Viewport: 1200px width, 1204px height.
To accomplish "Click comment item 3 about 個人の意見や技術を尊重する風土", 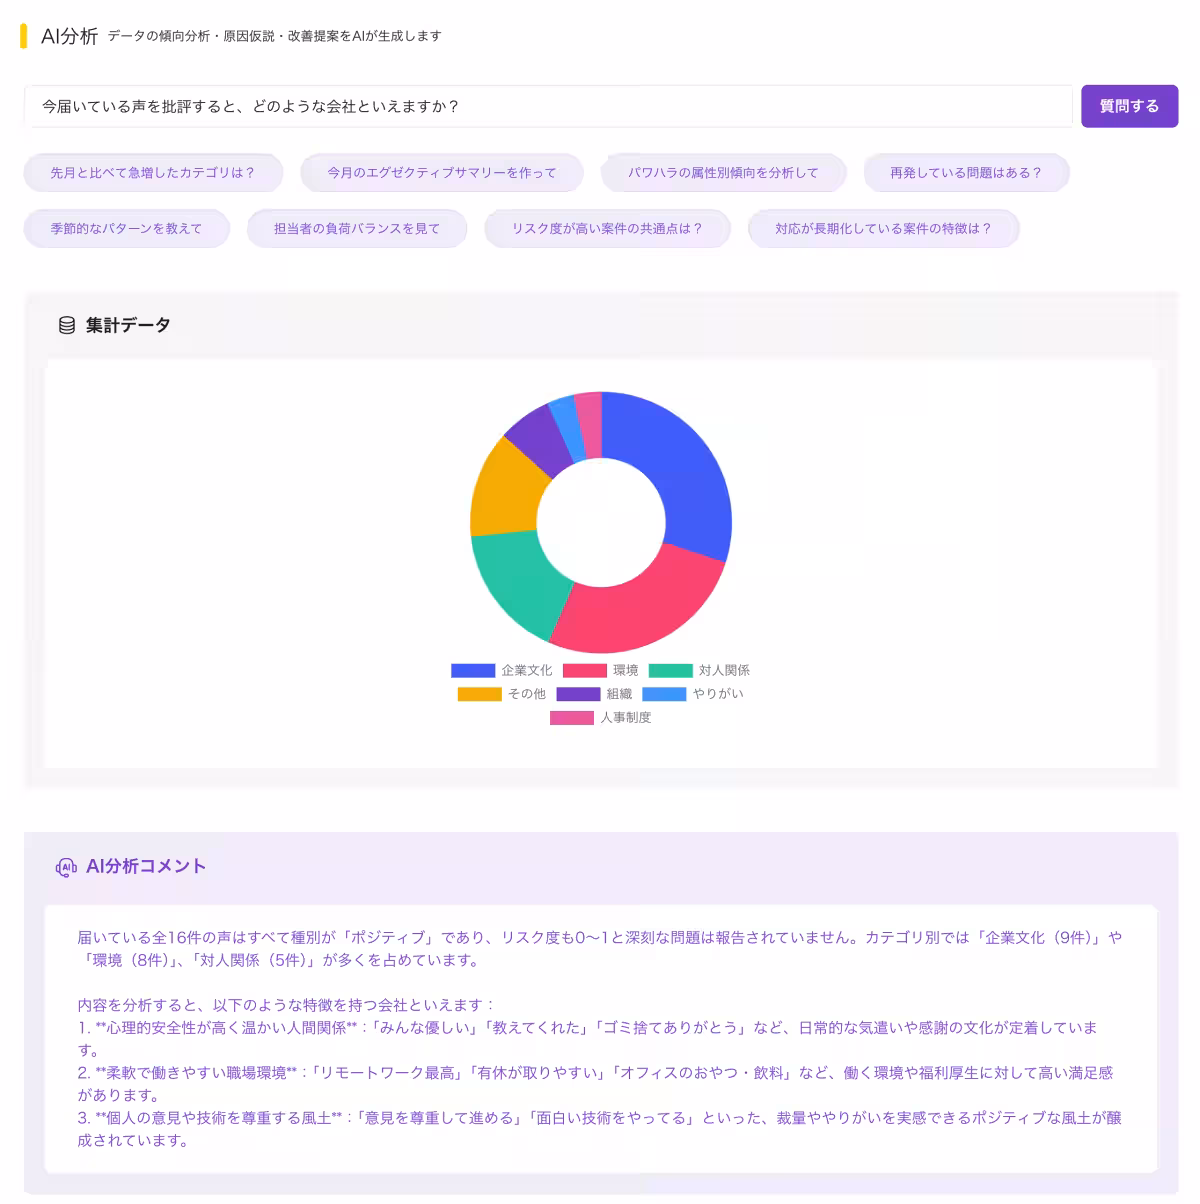I will [x=599, y=1129].
